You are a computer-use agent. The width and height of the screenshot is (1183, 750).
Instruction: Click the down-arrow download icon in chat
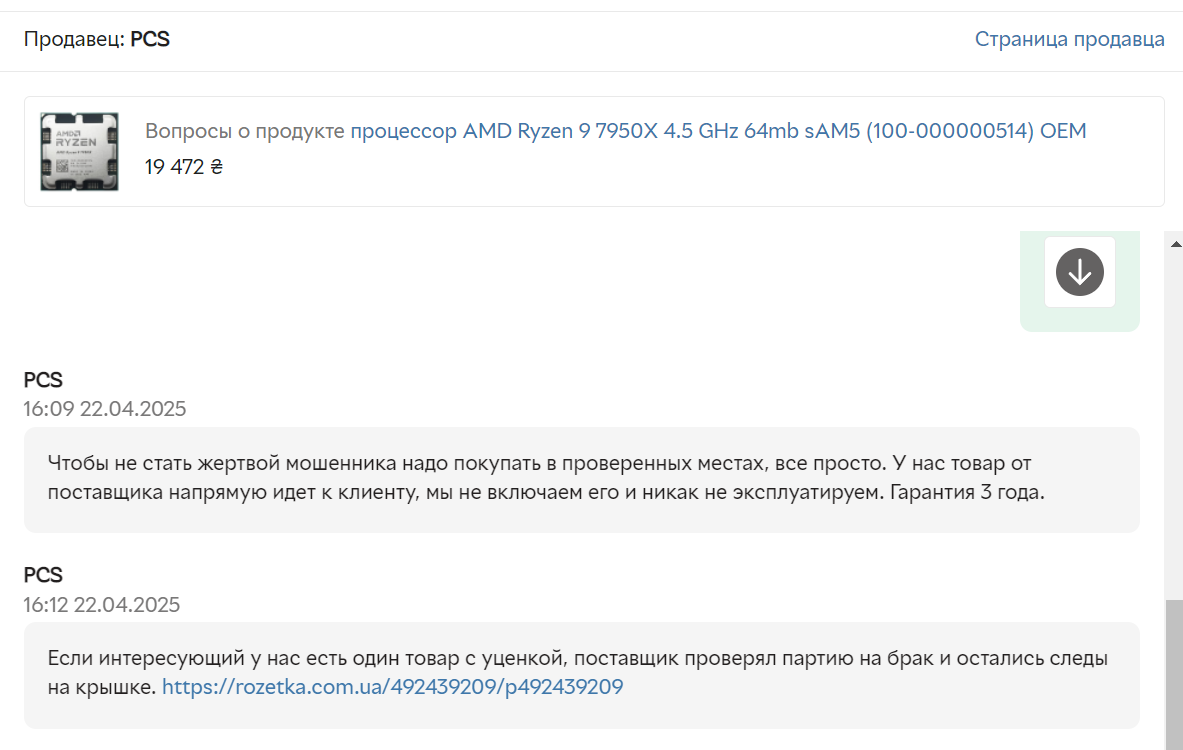(x=1080, y=272)
